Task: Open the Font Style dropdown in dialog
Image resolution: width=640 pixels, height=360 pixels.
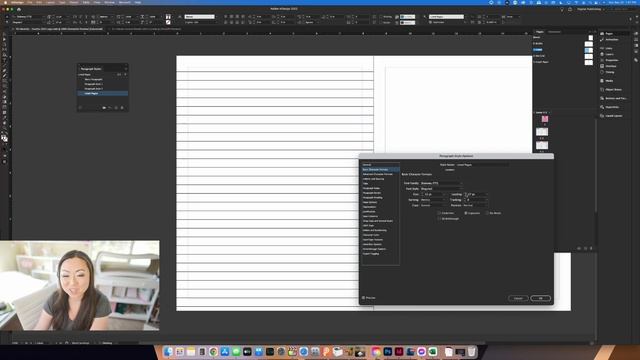Action: [441, 189]
